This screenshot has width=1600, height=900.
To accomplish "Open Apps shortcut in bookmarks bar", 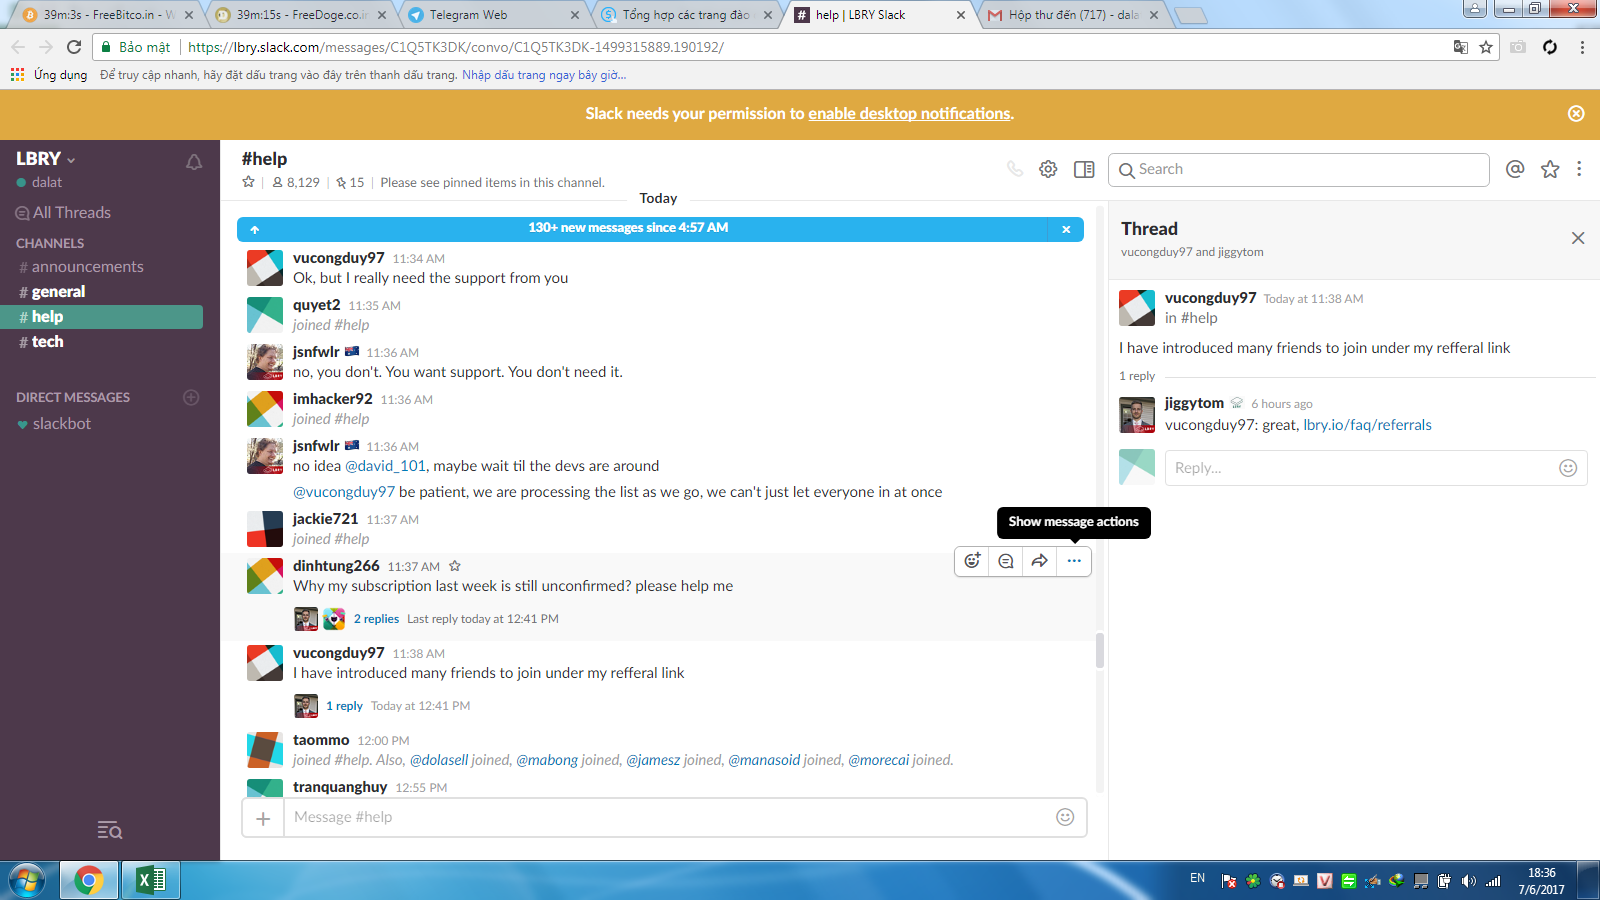I will pyautogui.click(x=49, y=75).
